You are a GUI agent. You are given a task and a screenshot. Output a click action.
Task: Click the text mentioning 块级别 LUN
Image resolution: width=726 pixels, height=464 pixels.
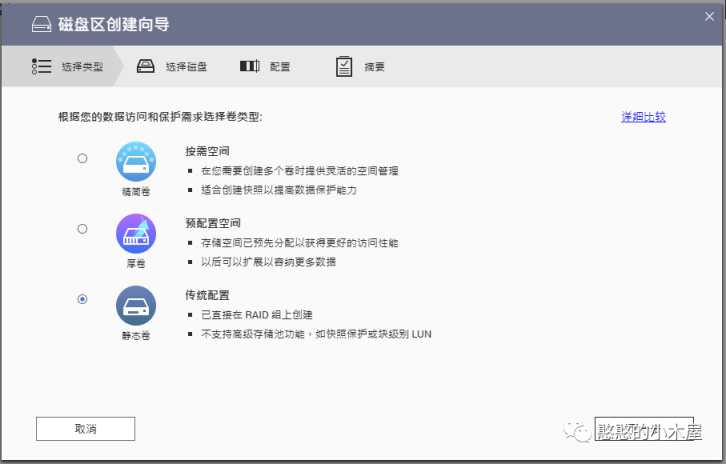pos(316,334)
